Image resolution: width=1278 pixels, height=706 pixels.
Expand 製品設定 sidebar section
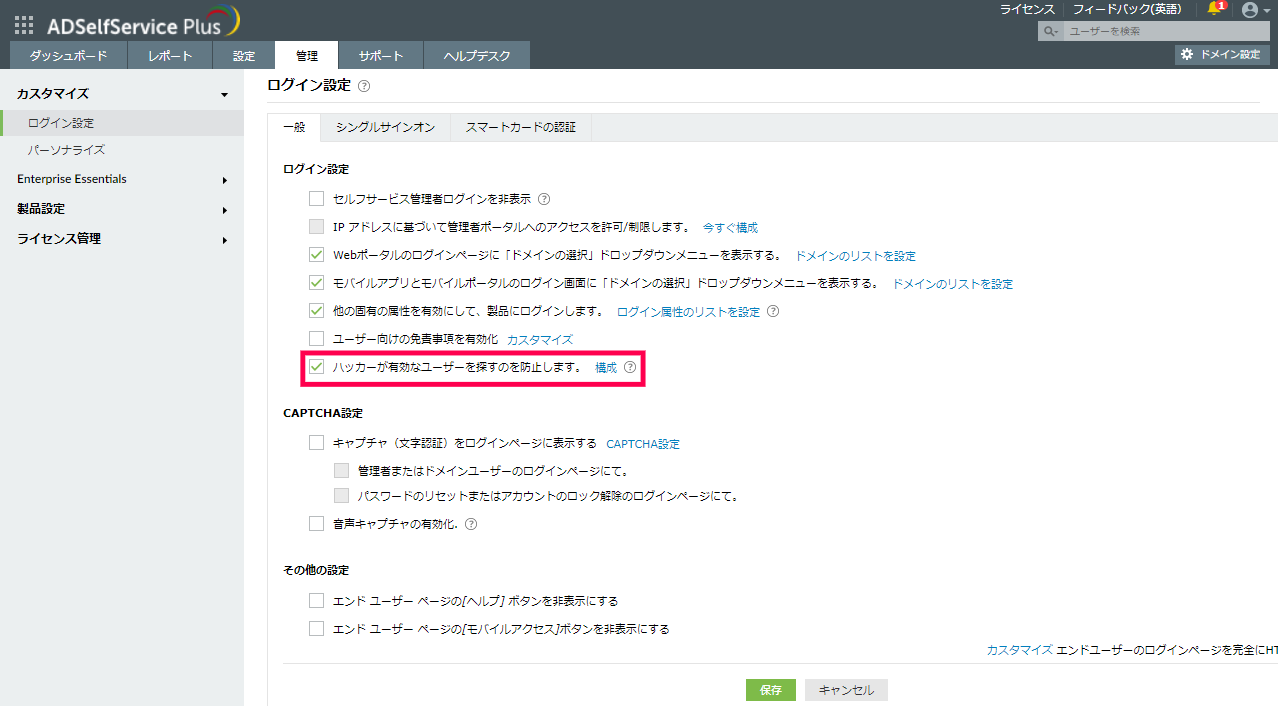point(225,210)
